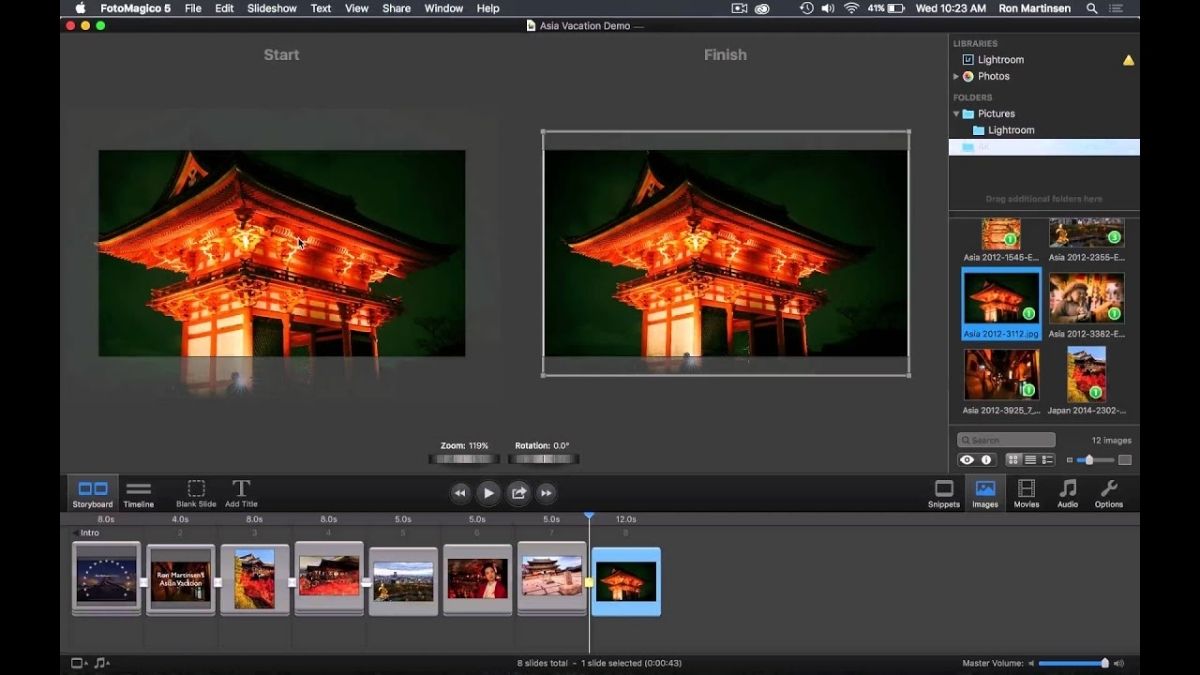Select the Blank Slide tool
Screen dimensions: 1200x675
click(x=195, y=492)
